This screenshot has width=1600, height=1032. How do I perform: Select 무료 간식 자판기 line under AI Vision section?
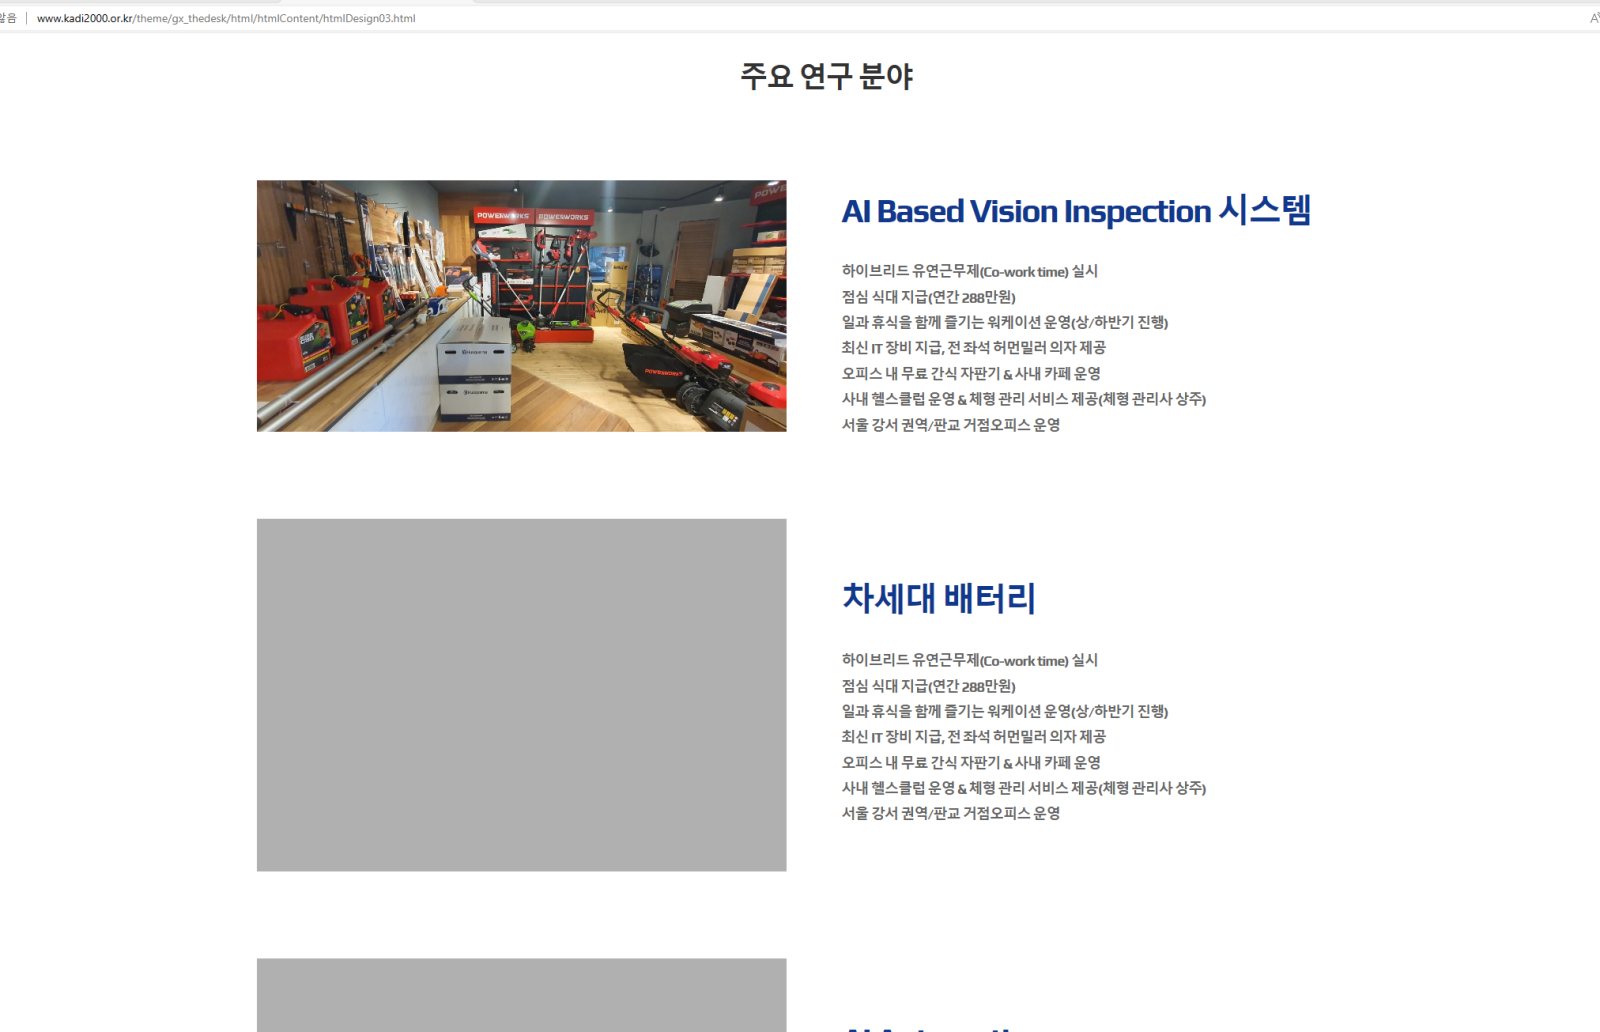coord(971,373)
